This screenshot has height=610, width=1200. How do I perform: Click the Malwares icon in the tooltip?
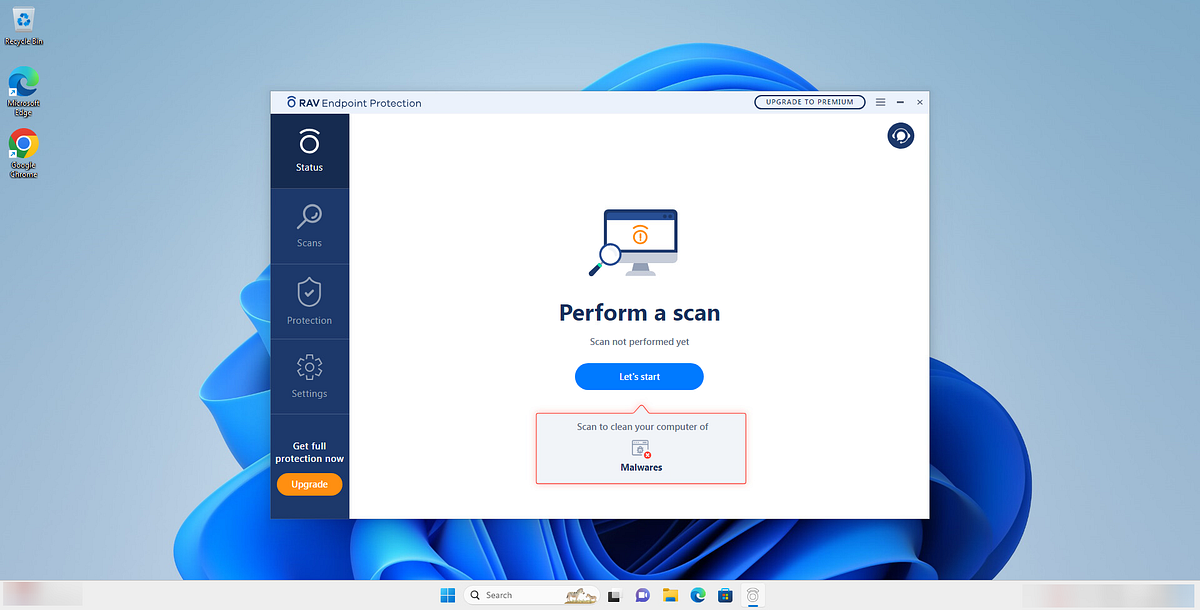click(640, 449)
